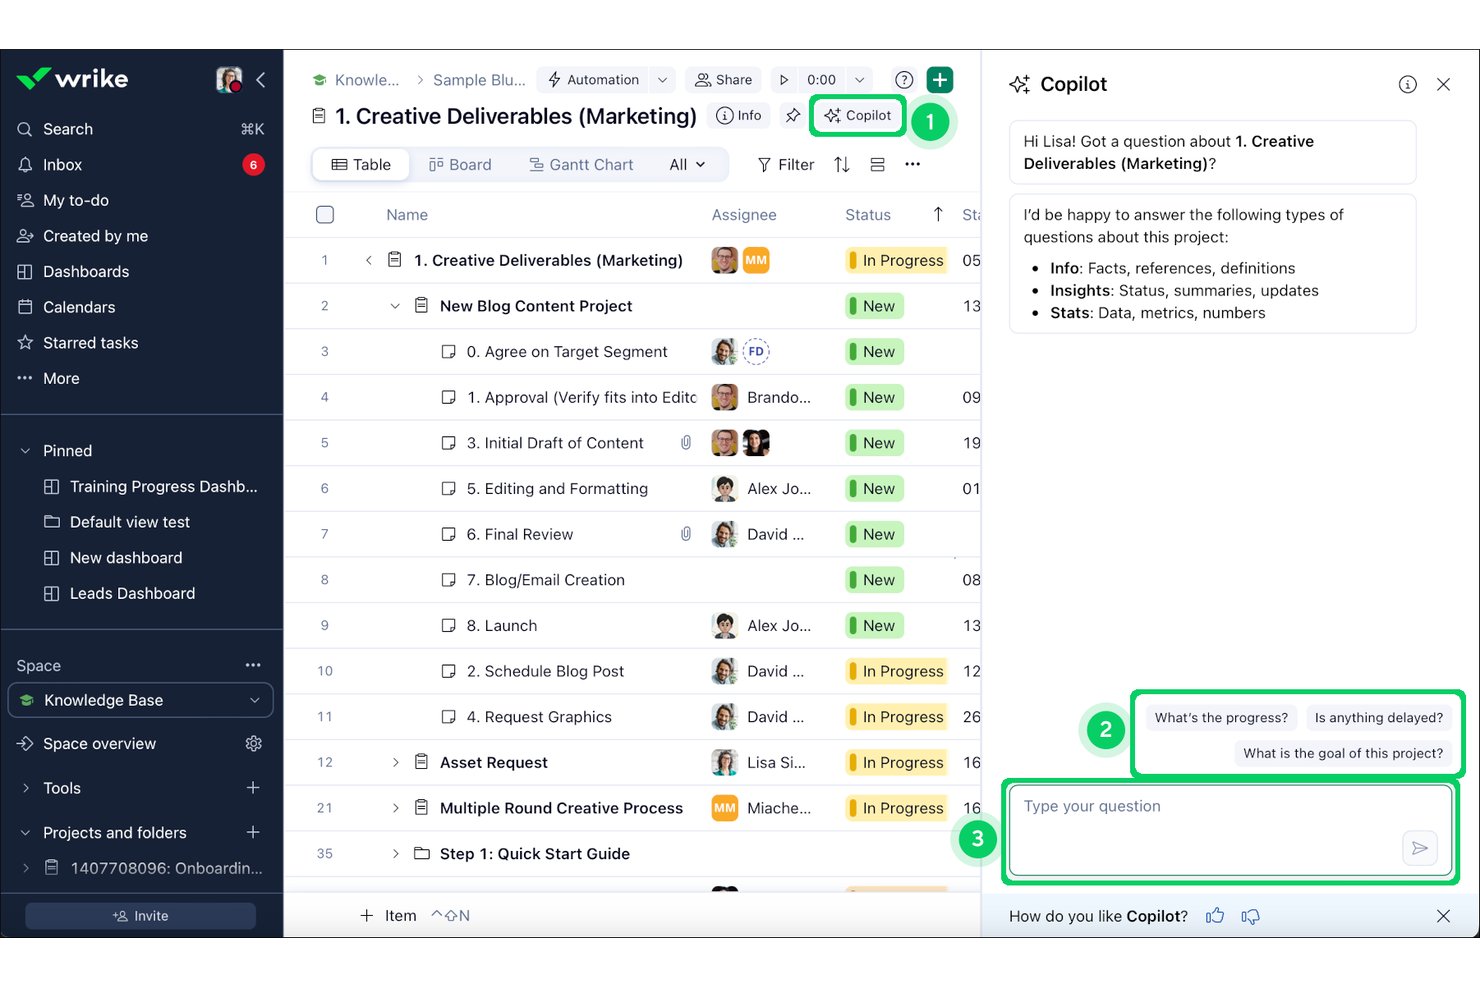Toggle the select-all checkbox in header
Screen dimensions: 1480x987
(325, 214)
